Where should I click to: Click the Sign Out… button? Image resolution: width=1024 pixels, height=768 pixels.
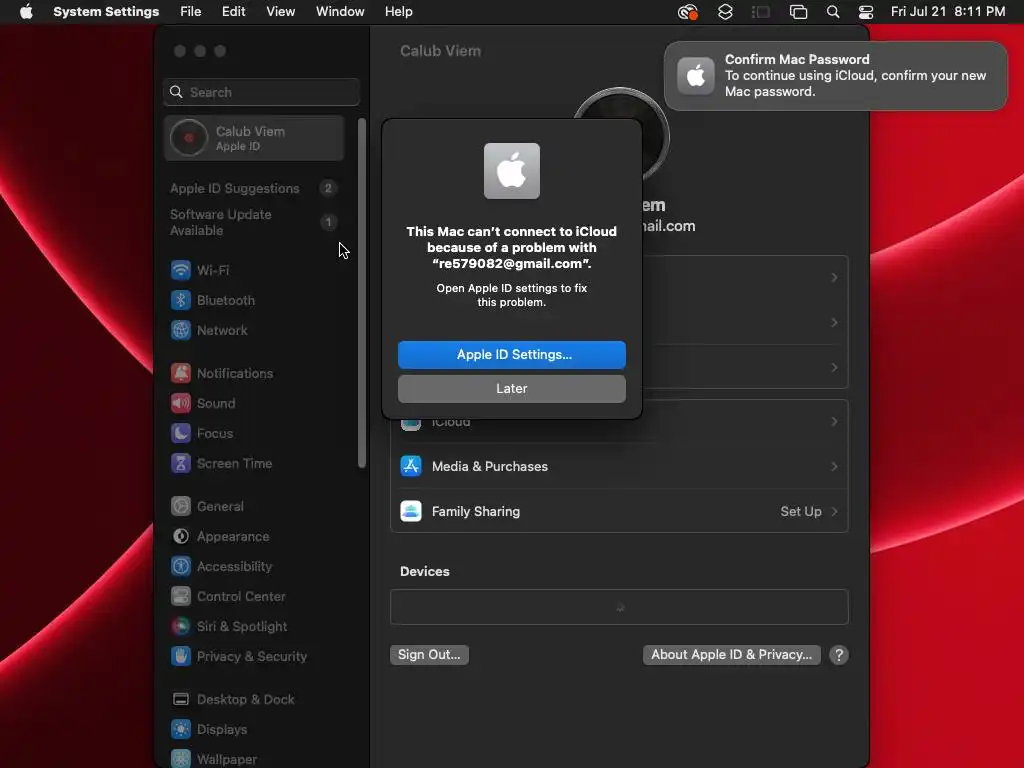click(x=429, y=654)
